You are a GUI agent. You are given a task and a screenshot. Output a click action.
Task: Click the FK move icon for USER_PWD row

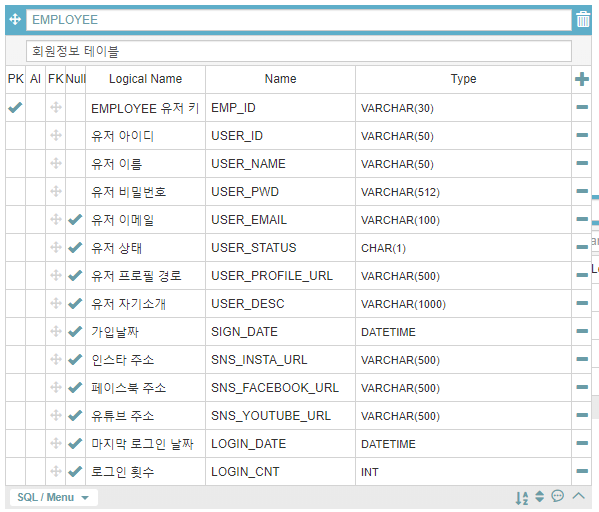click(x=56, y=191)
